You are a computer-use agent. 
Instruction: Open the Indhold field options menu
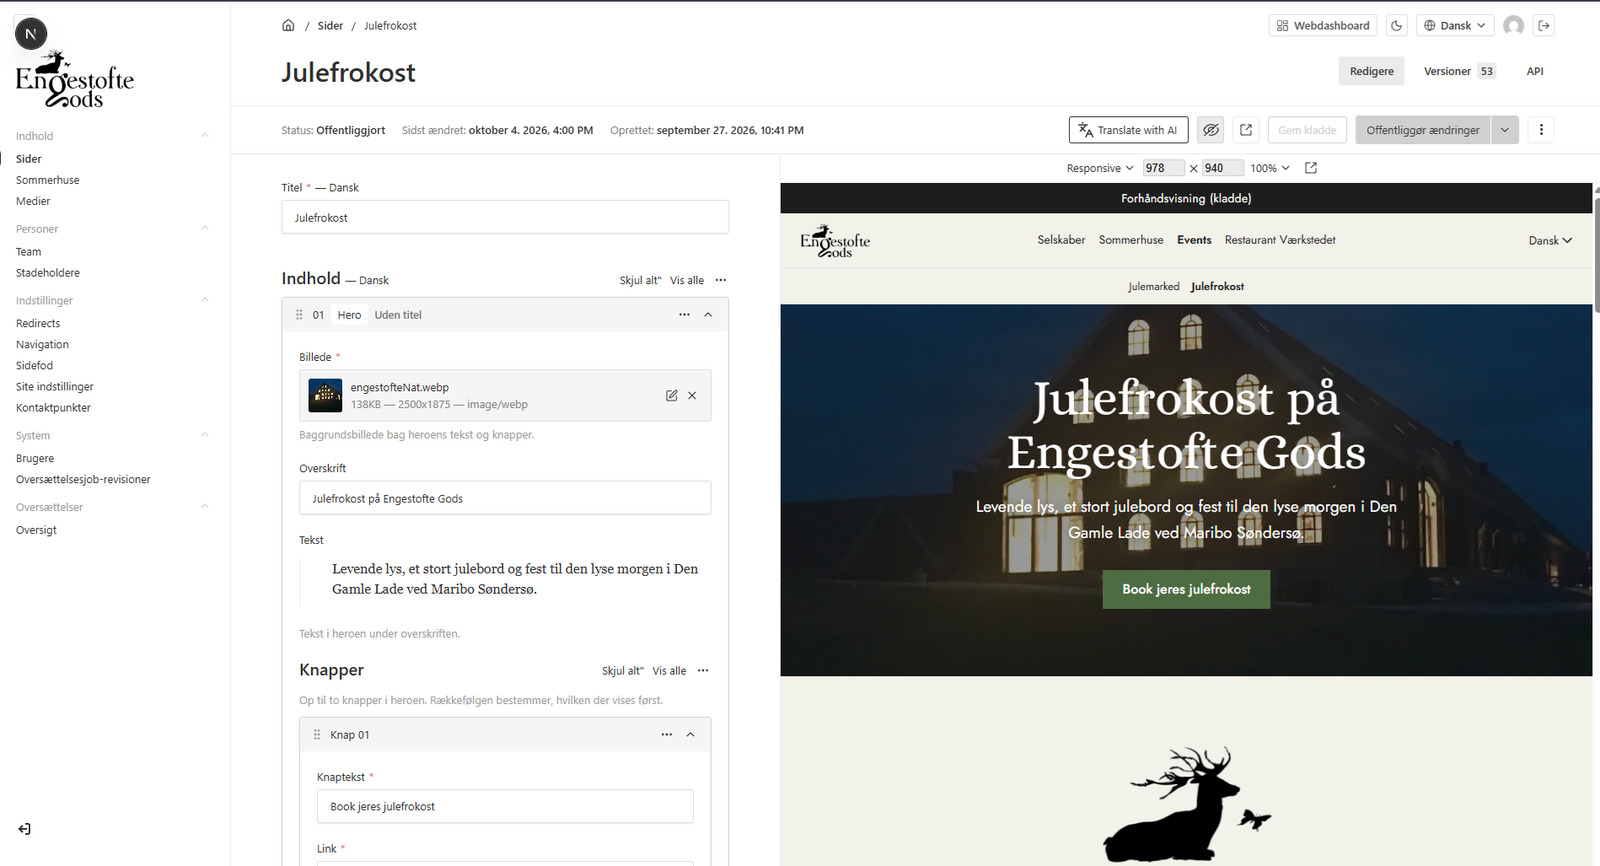coord(721,280)
